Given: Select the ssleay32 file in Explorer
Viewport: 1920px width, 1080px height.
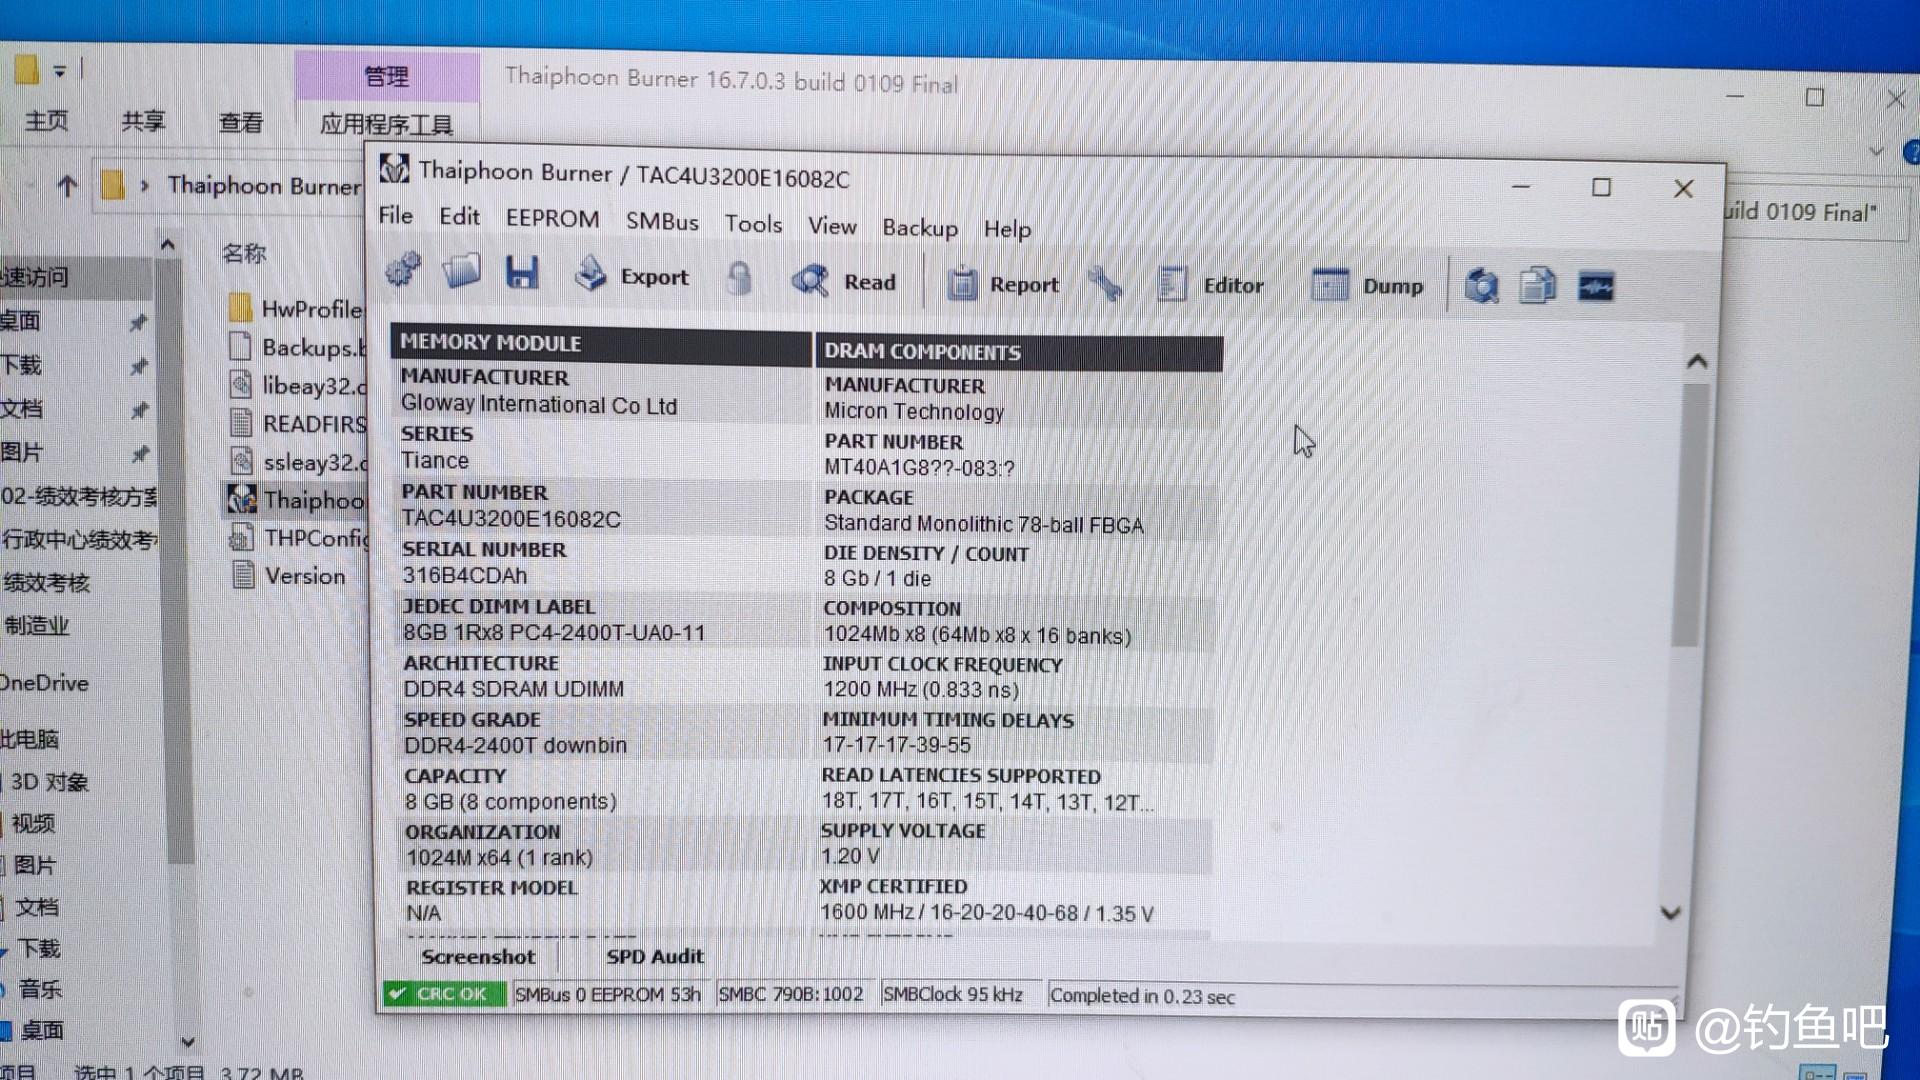Looking at the screenshot, I should point(297,461).
